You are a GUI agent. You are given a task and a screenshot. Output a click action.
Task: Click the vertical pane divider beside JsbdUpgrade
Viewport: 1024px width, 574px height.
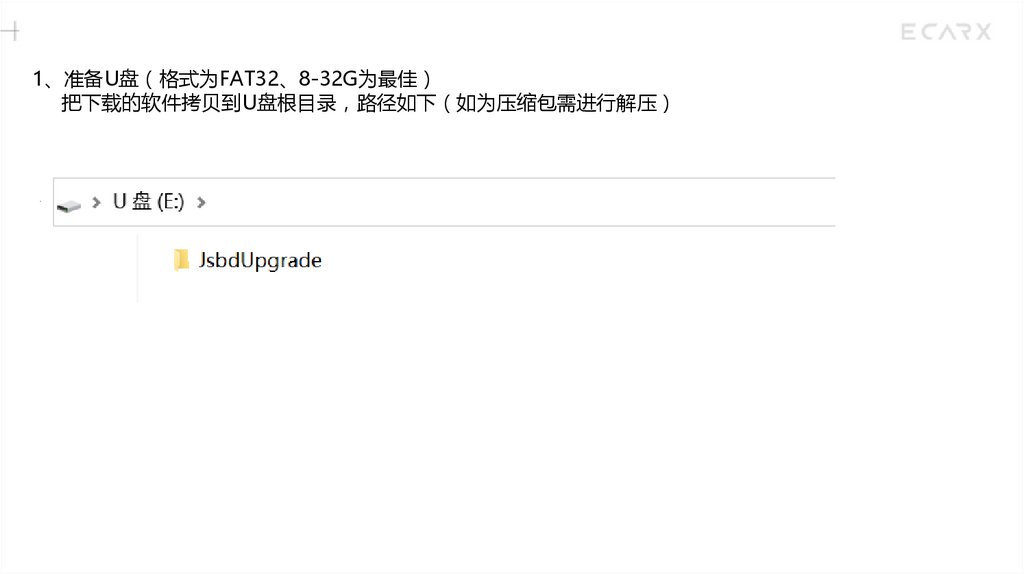coord(138,268)
